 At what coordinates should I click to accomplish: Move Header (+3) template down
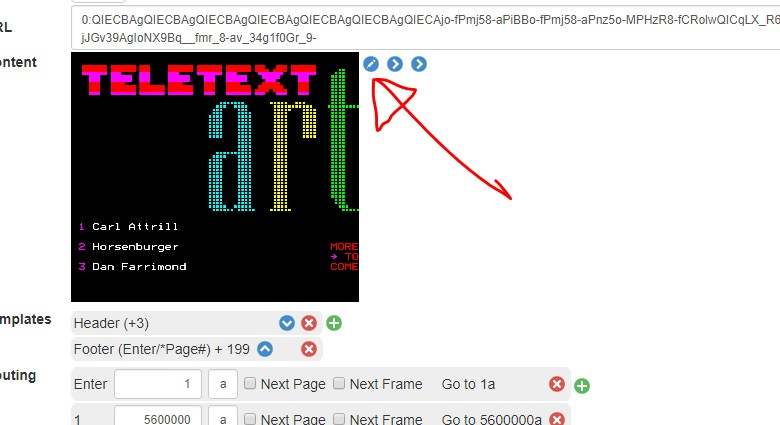click(287, 323)
